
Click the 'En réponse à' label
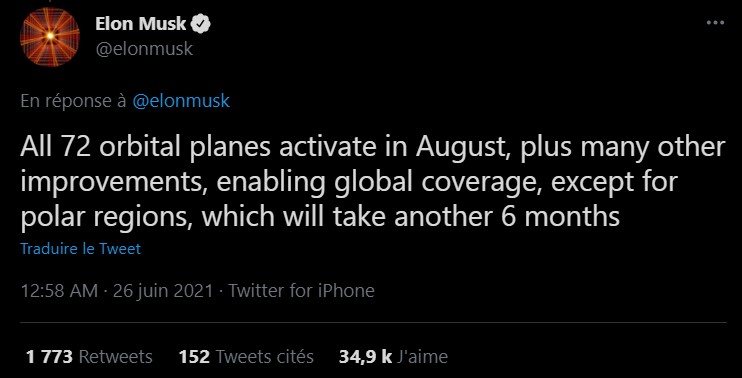coord(73,101)
